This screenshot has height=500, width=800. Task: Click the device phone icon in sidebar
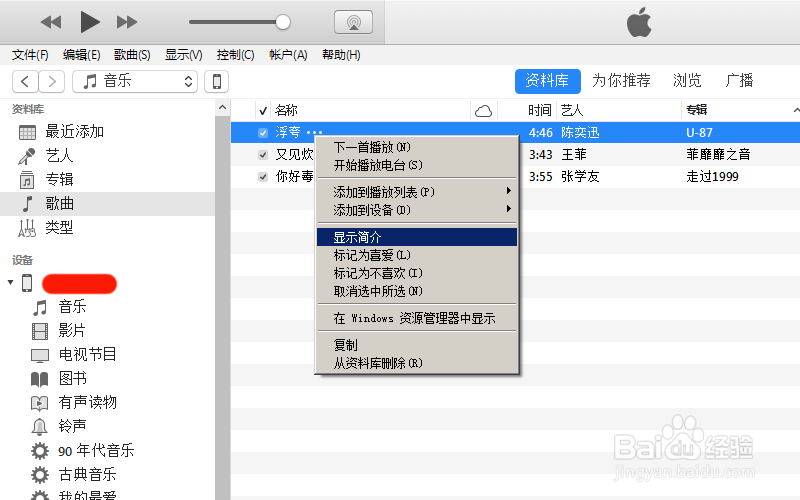click(27, 283)
